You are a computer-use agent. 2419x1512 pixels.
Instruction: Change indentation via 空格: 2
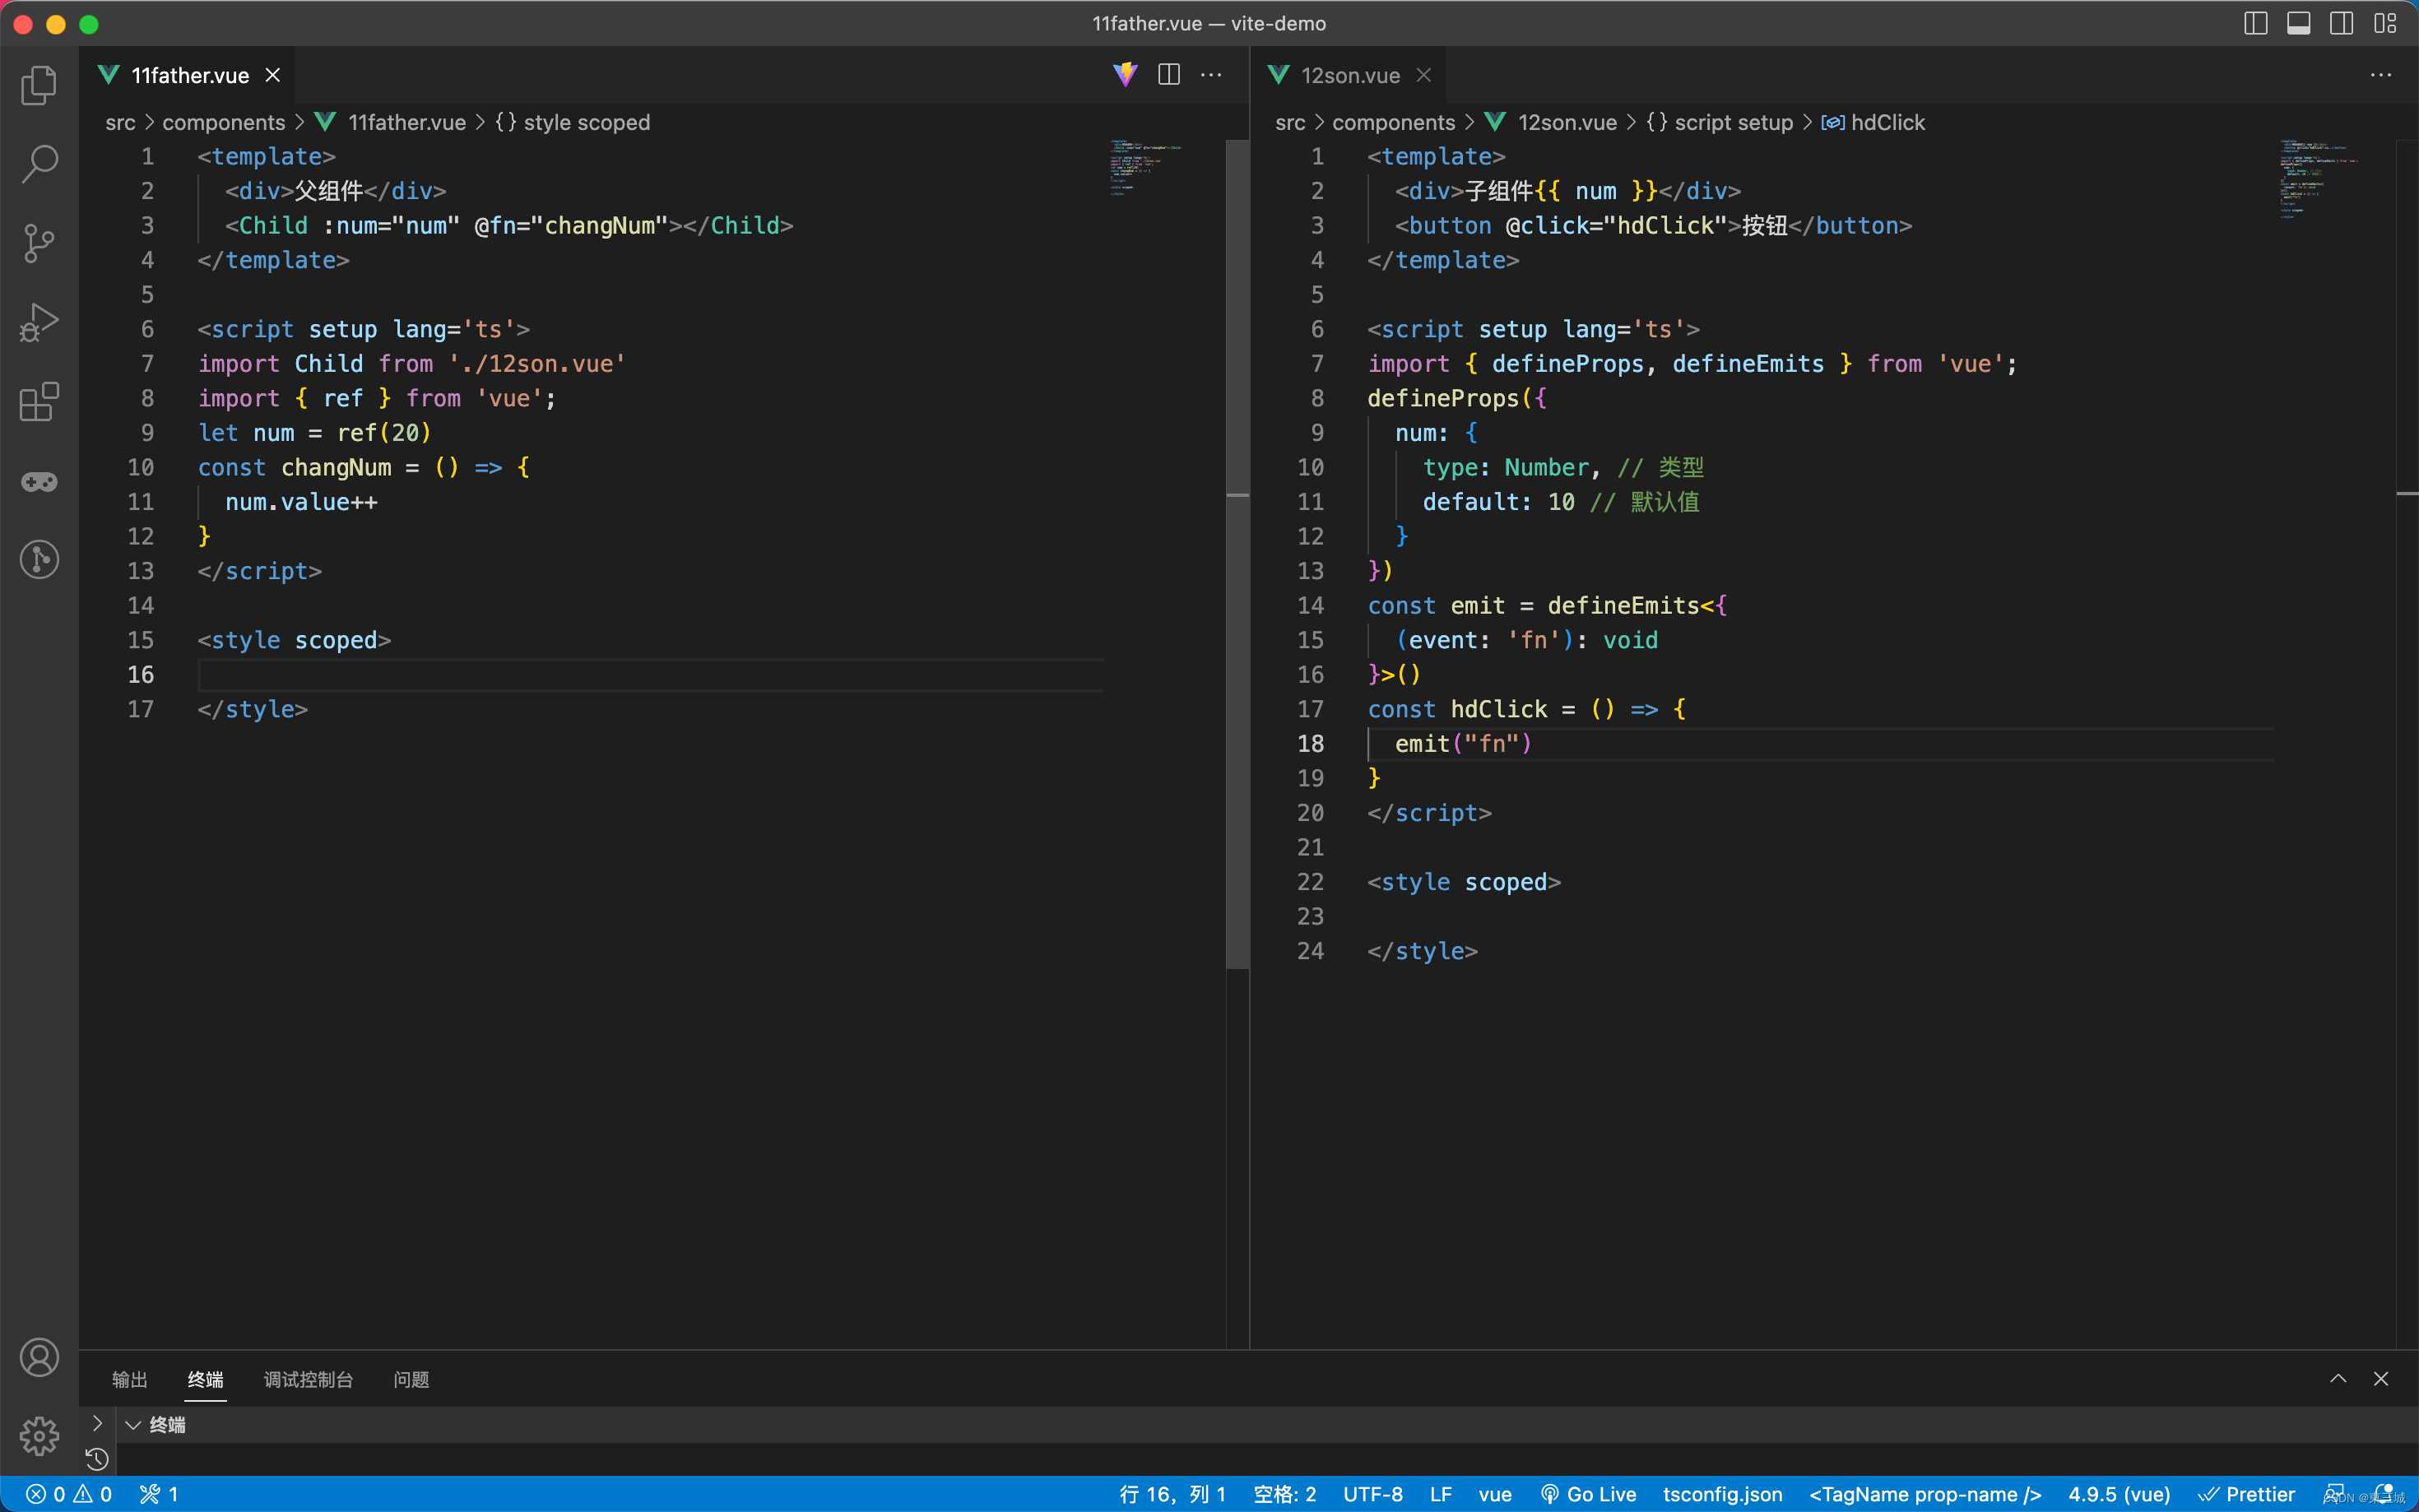click(1284, 1494)
